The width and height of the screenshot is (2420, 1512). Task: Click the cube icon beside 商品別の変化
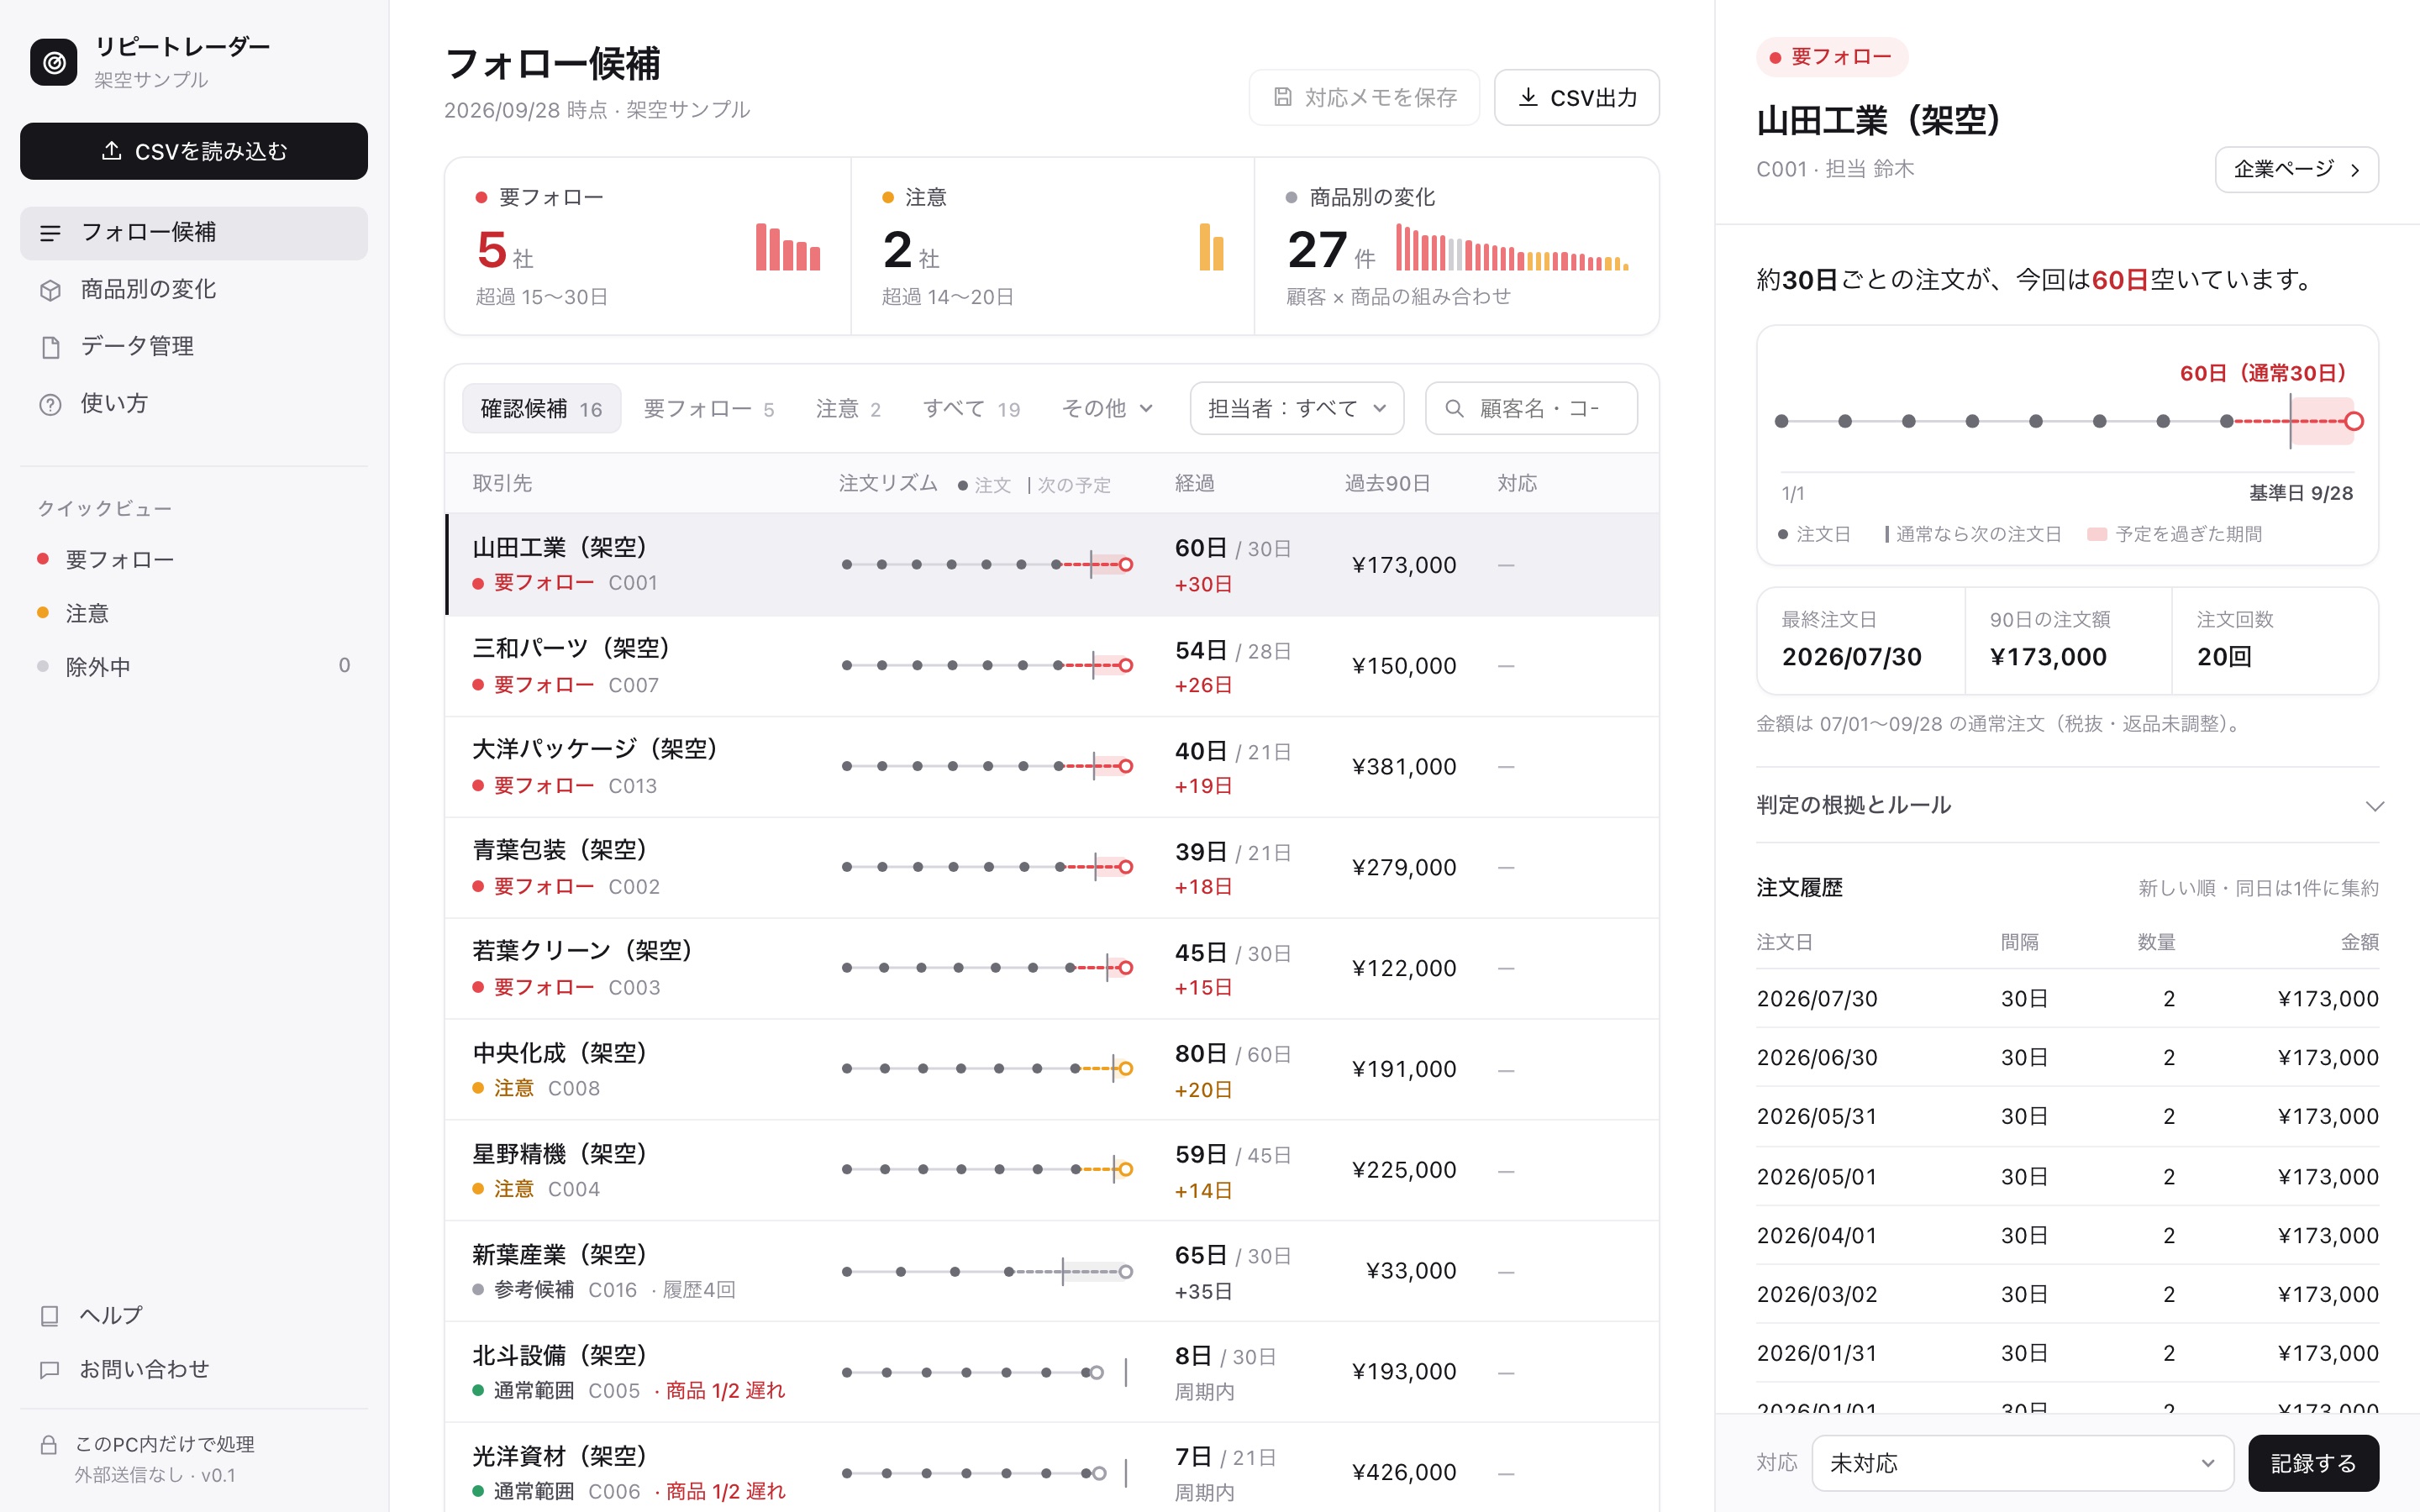coord(50,290)
